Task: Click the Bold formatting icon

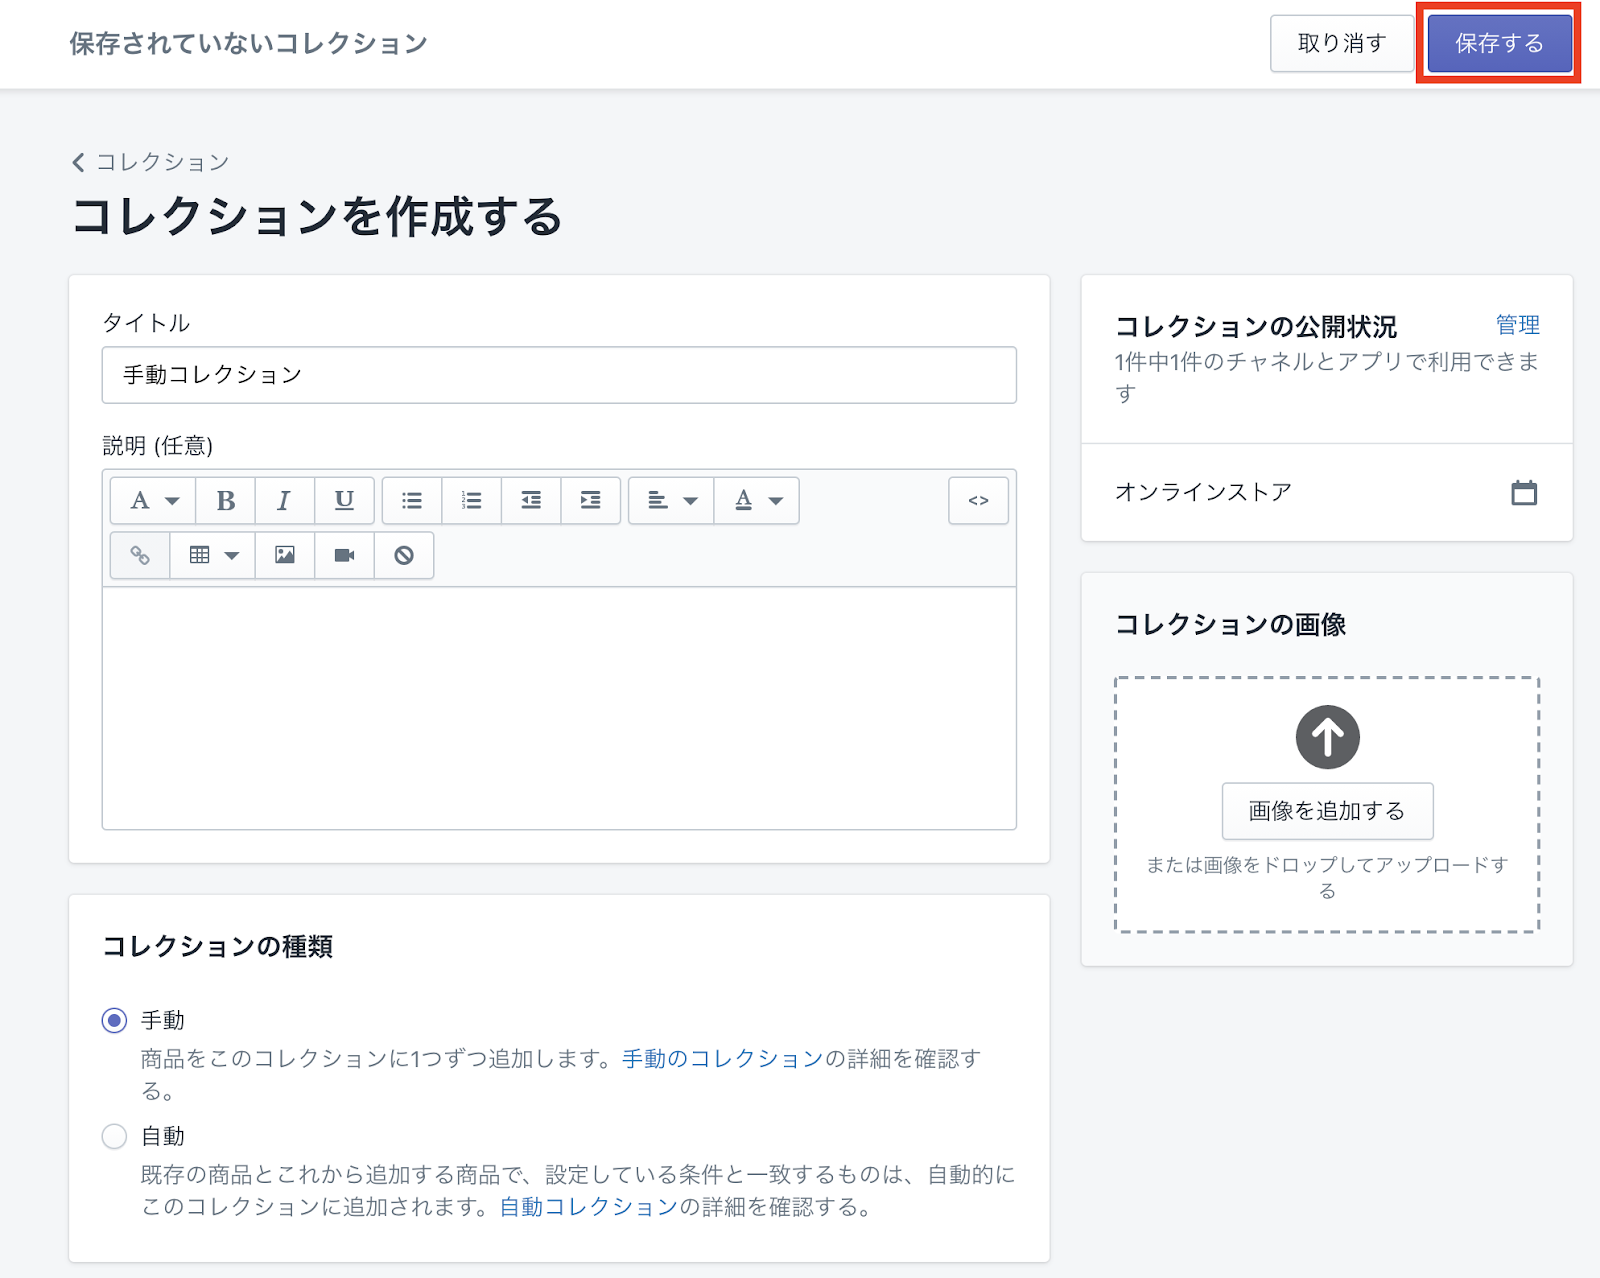Action: pos(226,500)
